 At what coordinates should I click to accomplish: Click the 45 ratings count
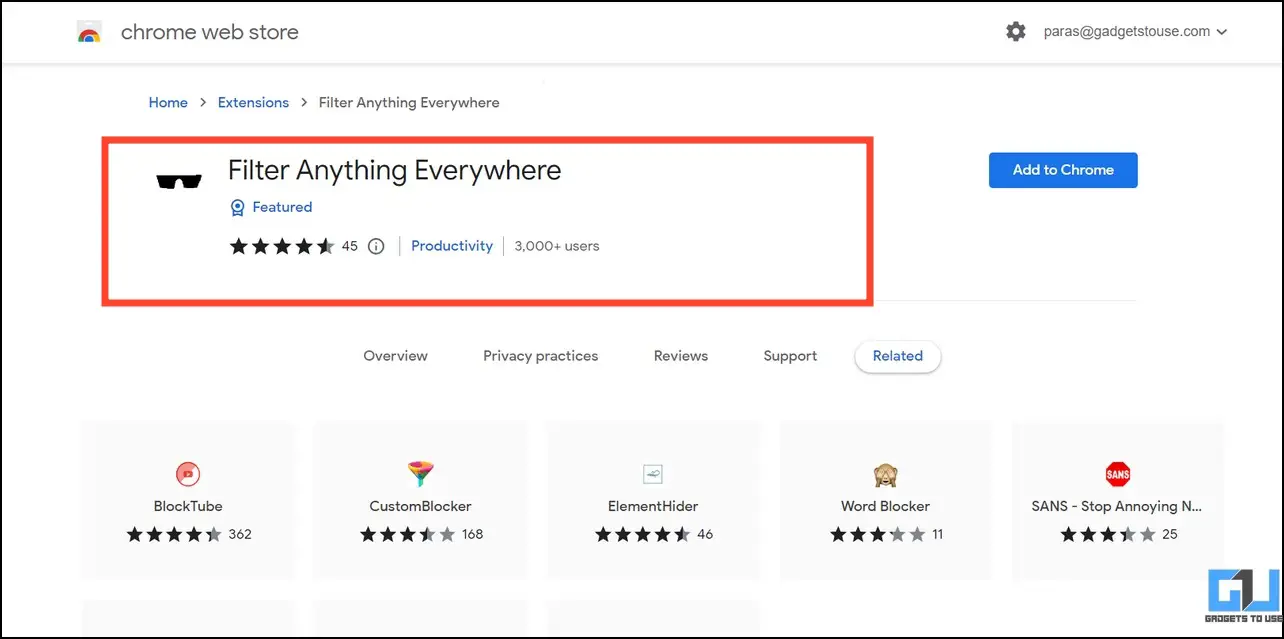pyautogui.click(x=349, y=246)
